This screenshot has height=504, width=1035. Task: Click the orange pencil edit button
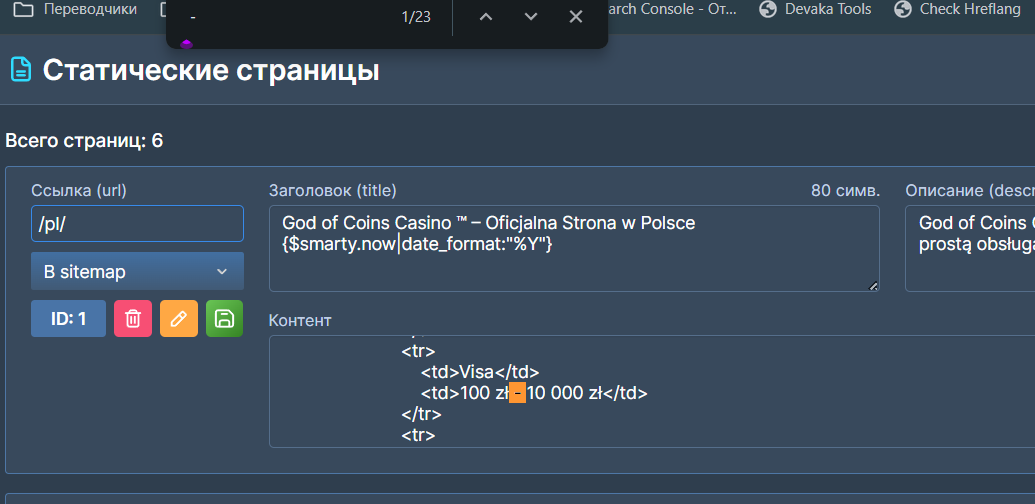click(179, 319)
